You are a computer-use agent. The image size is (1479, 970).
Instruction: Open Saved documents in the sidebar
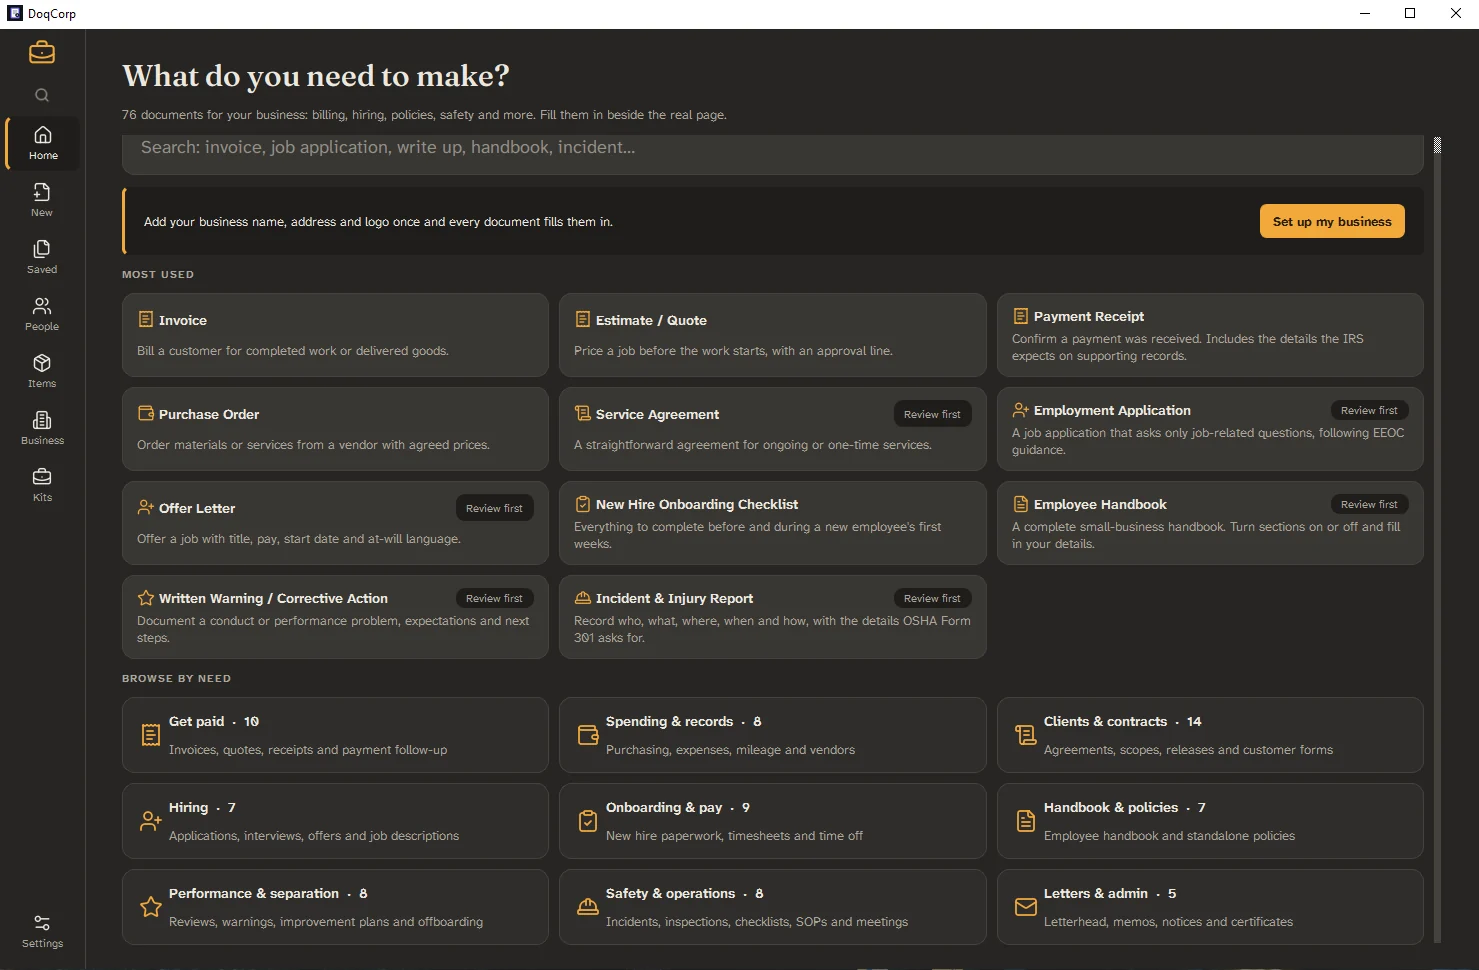tap(42, 257)
